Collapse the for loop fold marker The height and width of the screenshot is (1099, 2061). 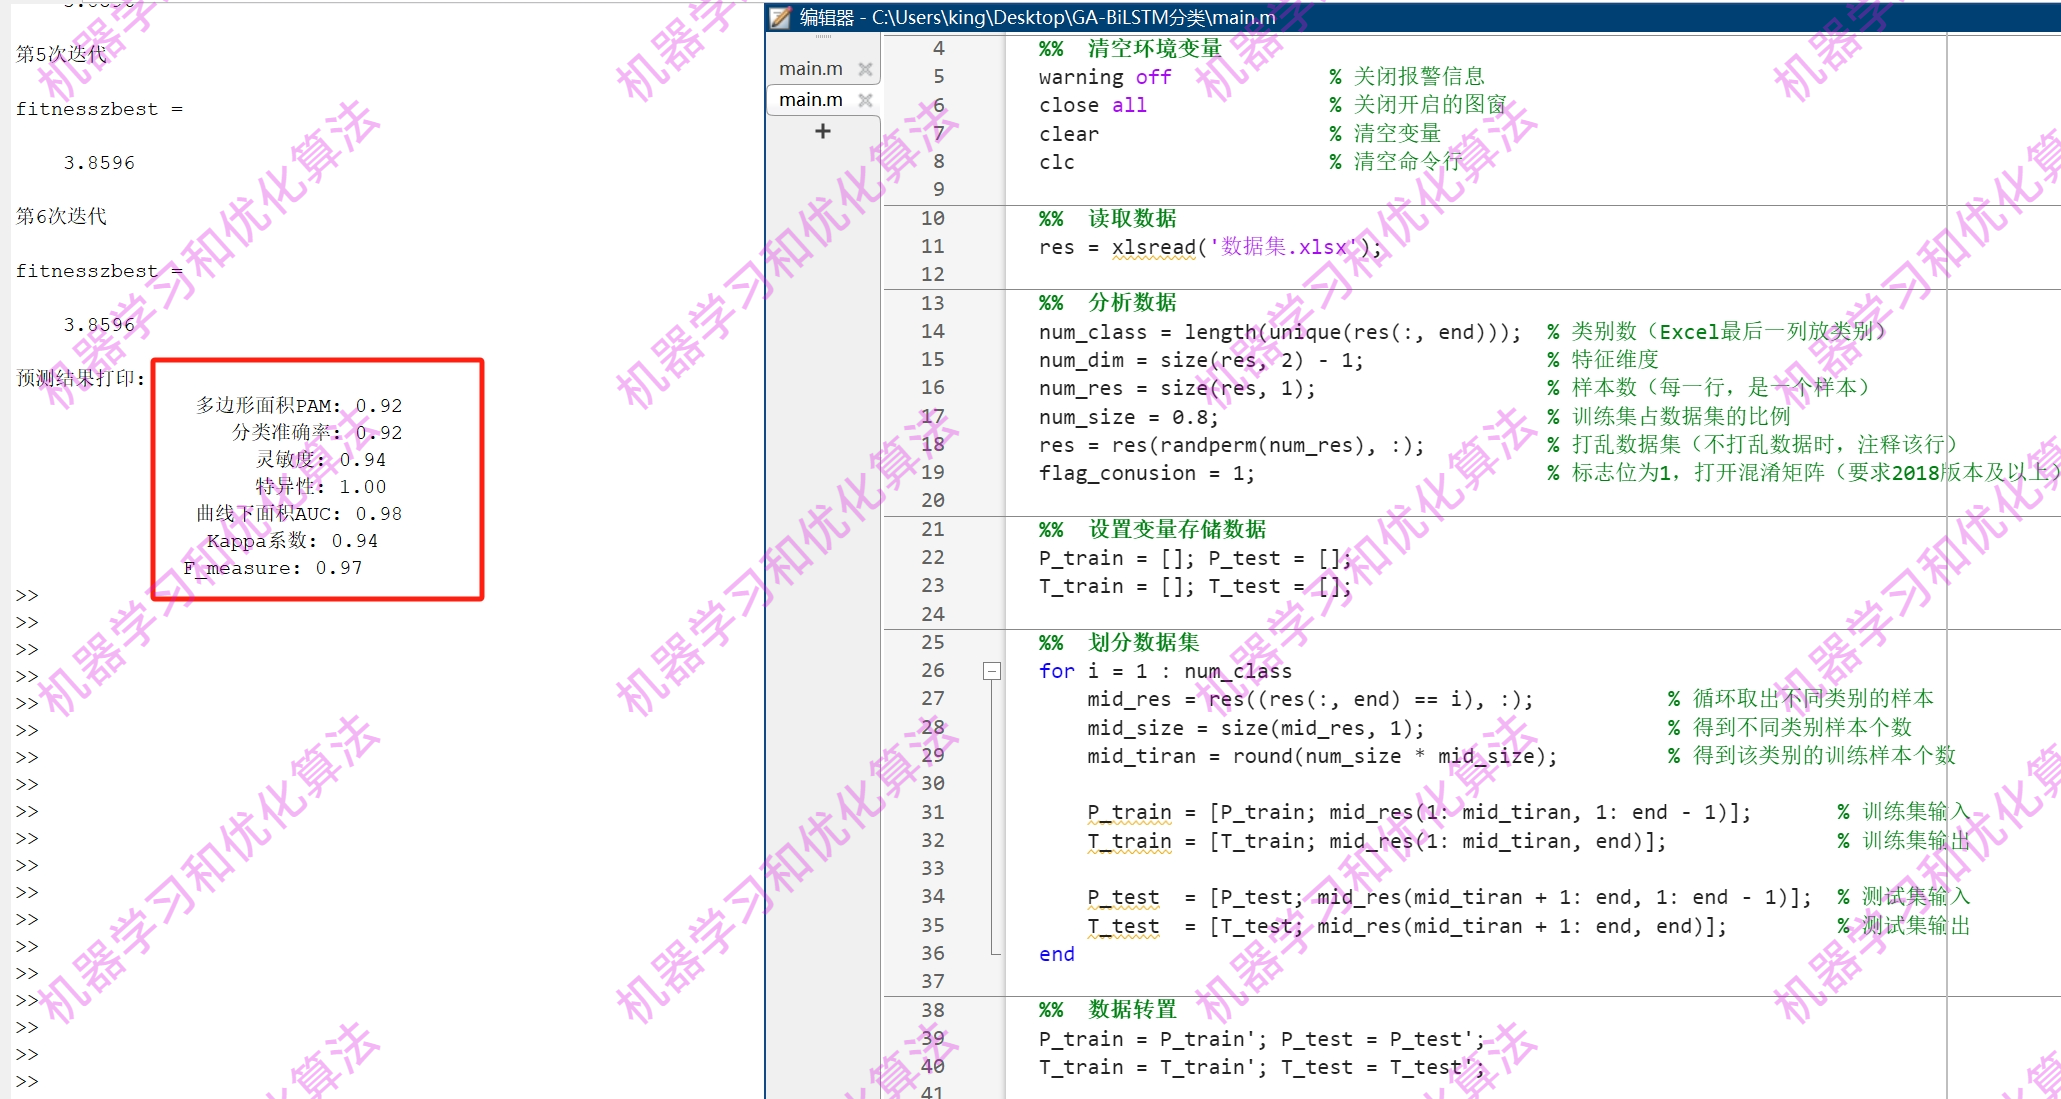(x=991, y=671)
